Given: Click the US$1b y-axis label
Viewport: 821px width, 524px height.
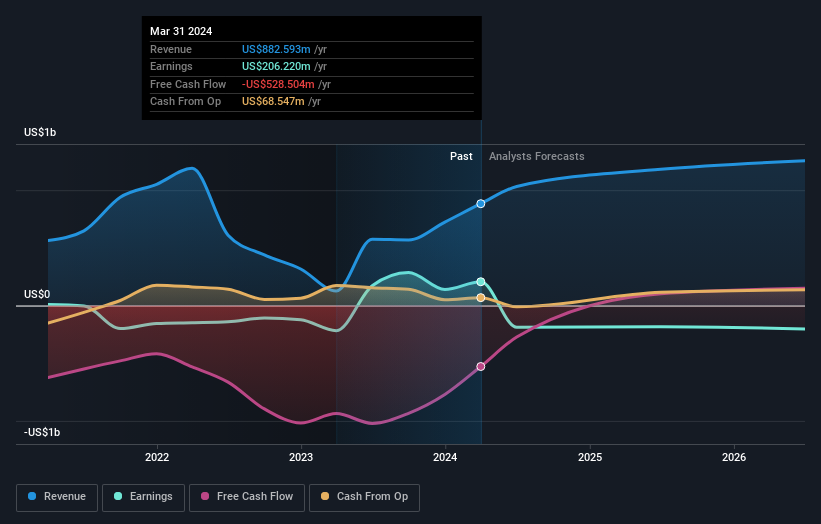Looking at the screenshot, I should [40, 132].
